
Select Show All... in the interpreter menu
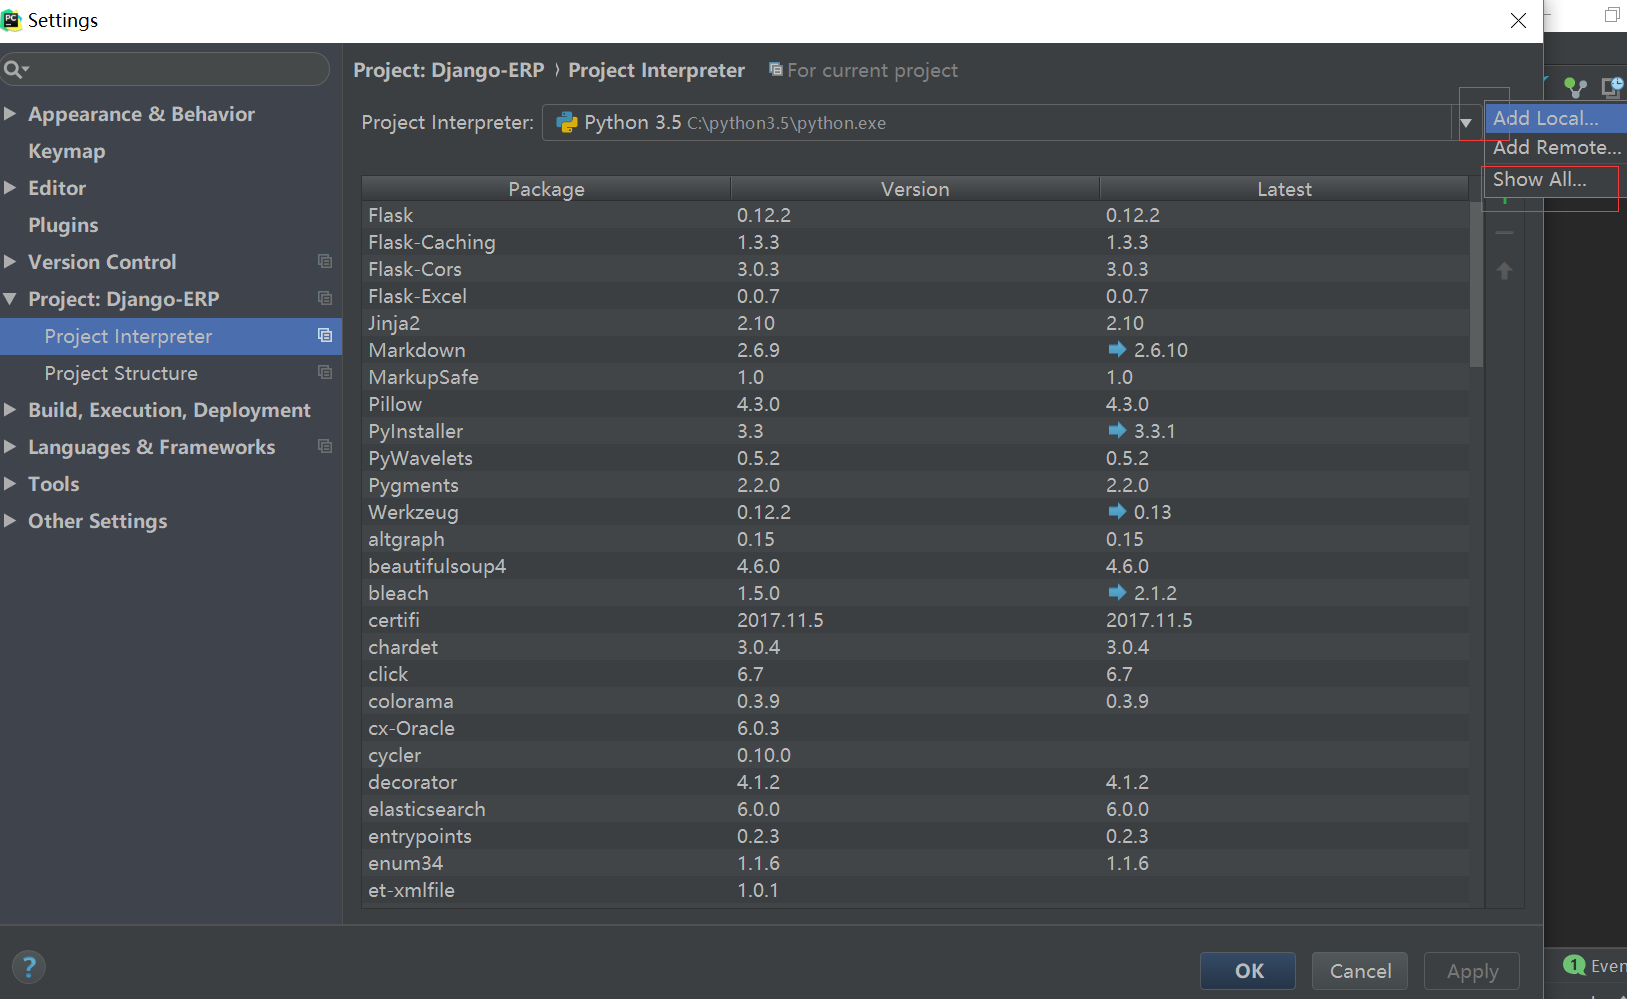[1540, 180]
